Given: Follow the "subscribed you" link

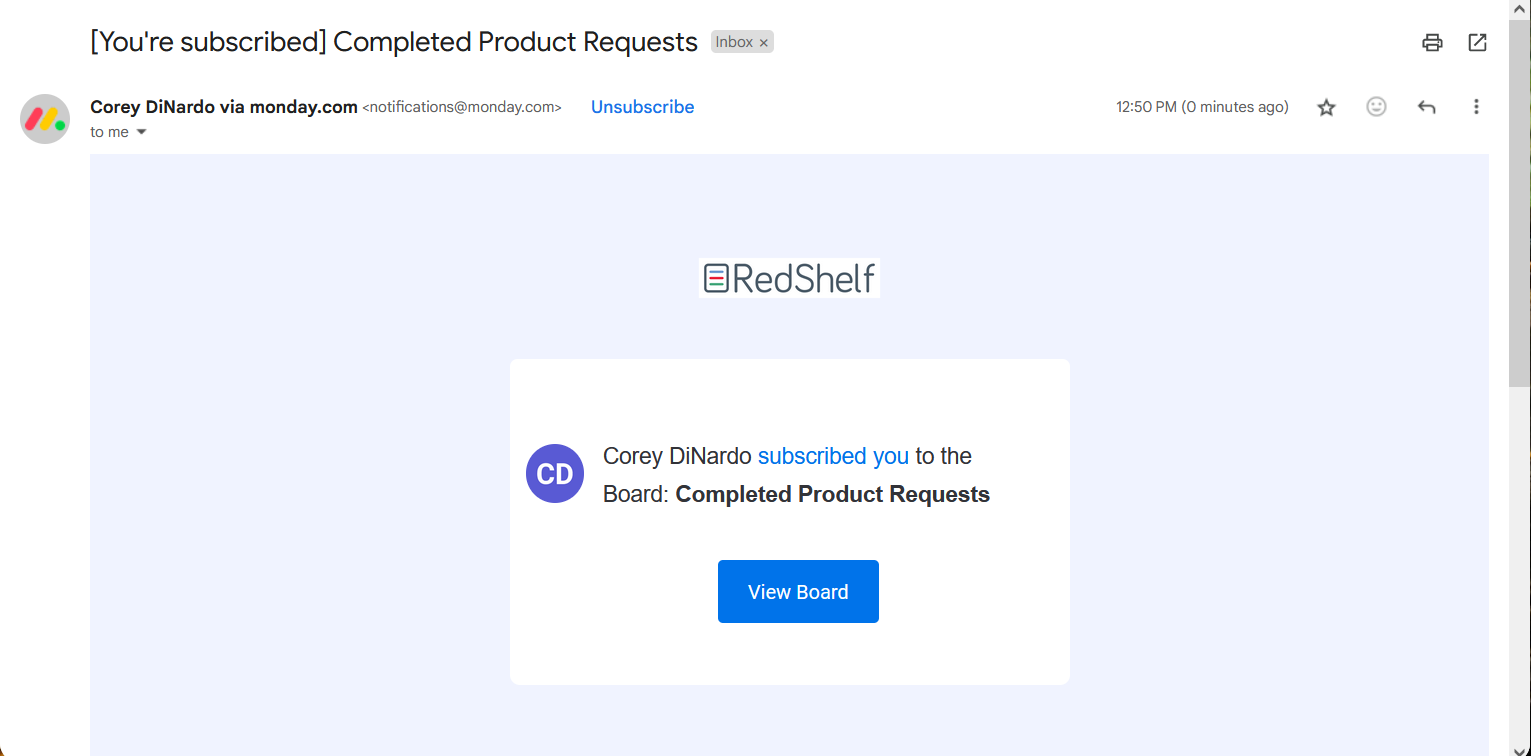Looking at the screenshot, I should click(x=833, y=456).
